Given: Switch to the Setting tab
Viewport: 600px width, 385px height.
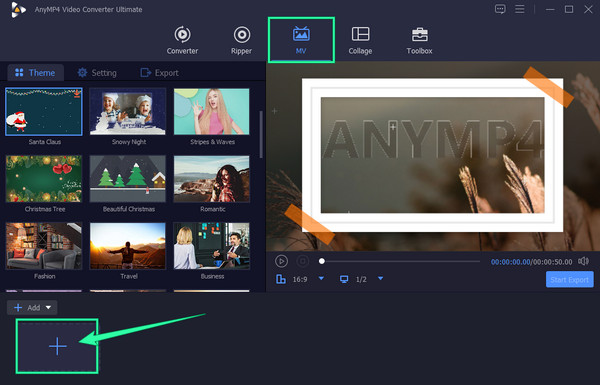Looking at the screenshot, I should [97, 72].
